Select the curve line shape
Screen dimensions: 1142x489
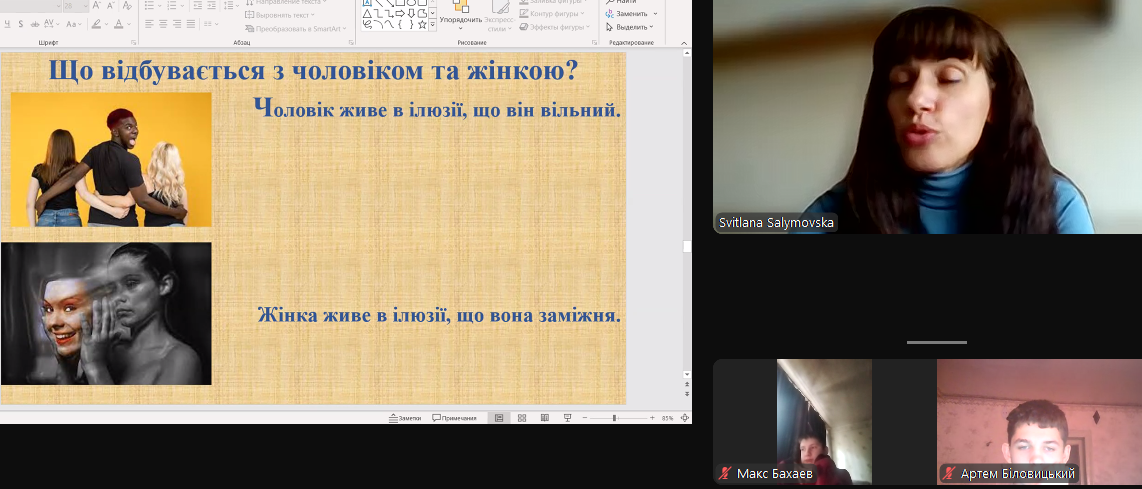pos(390,25)
